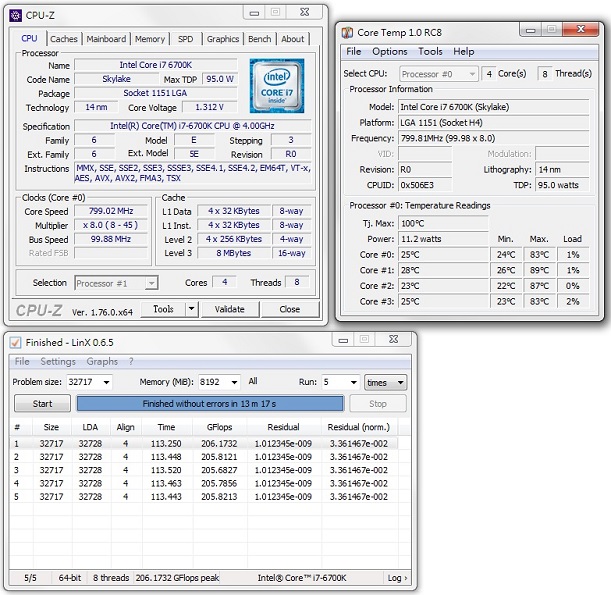Click the CPU-Z Tools button
Screen dimensions: 611x595
tap(163, 309)
